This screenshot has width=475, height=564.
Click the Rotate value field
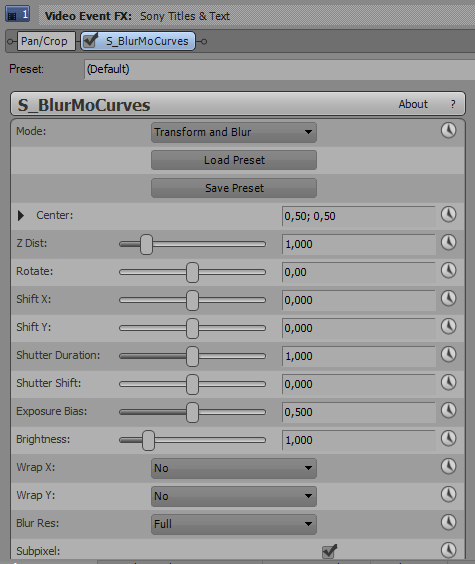pyautogui.click(x=358, y=272)
